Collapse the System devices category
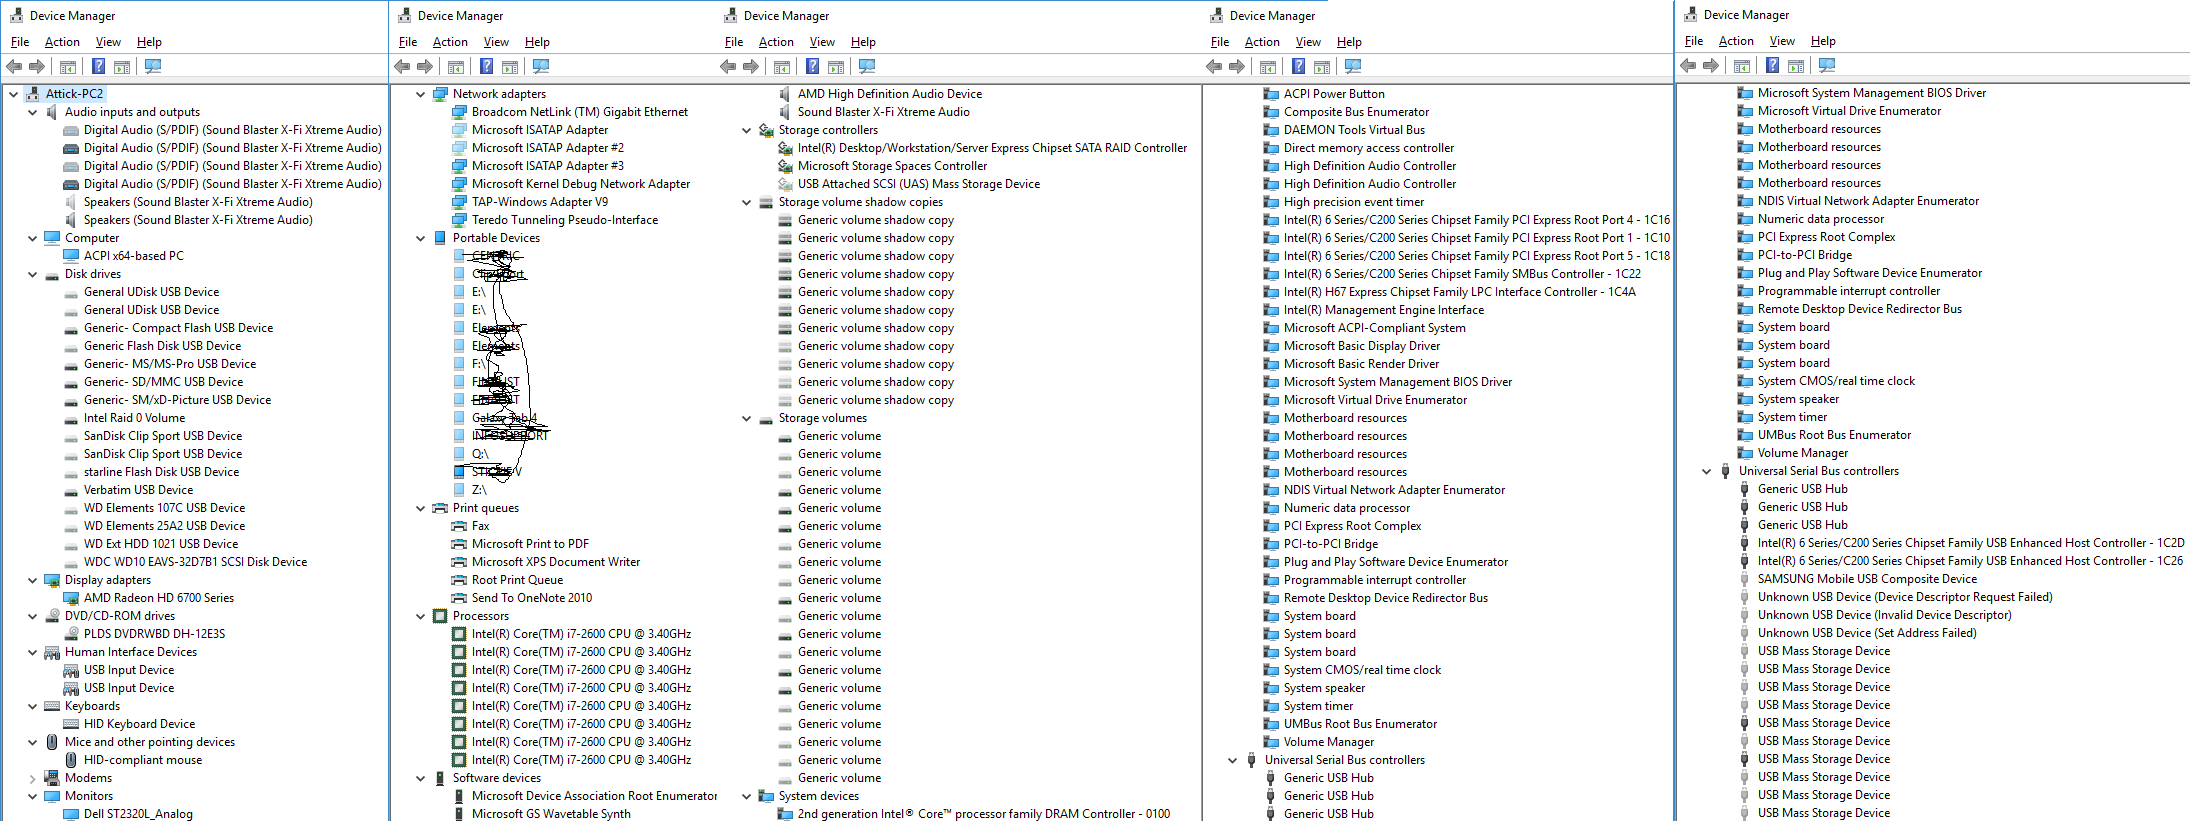2192x821 pixels. [x=747, y=796]
